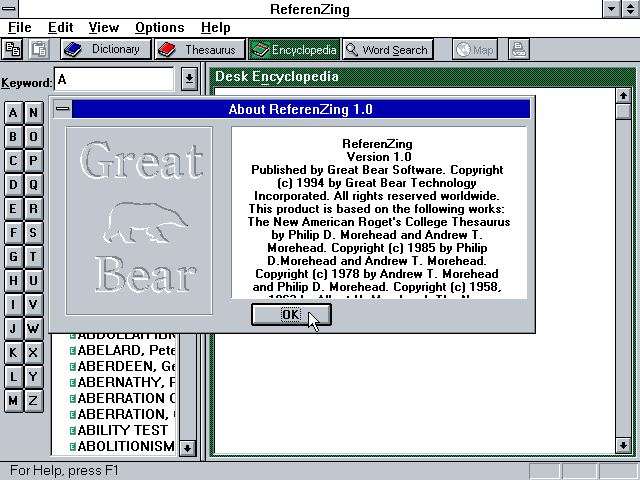This screenshot has width=640, height=480.
Task: Open the Keyword history dropdown arrow
Action: pos(189,79)
